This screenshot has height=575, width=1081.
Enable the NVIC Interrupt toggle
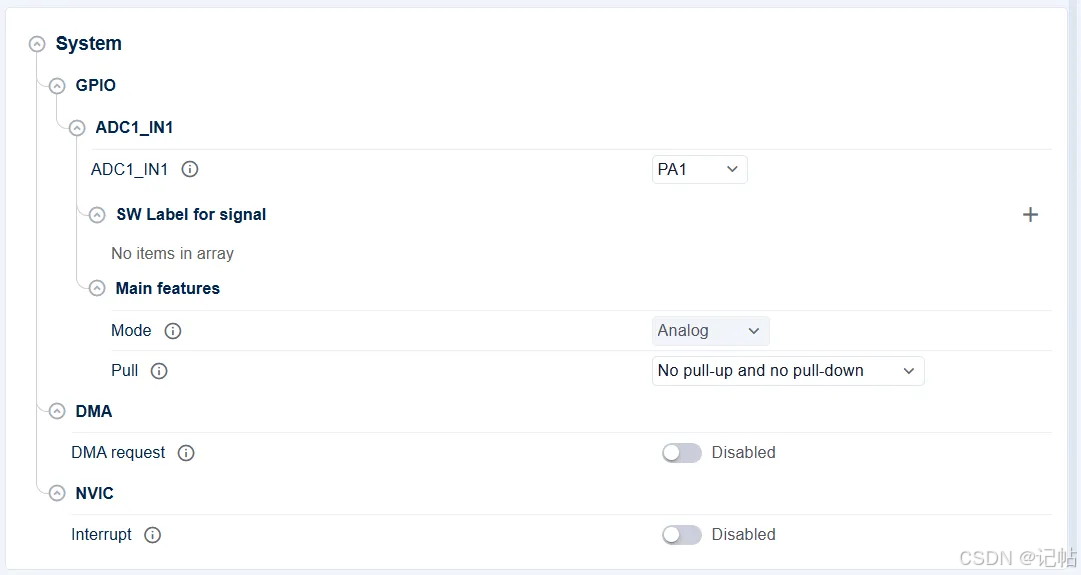click(681, 535)
